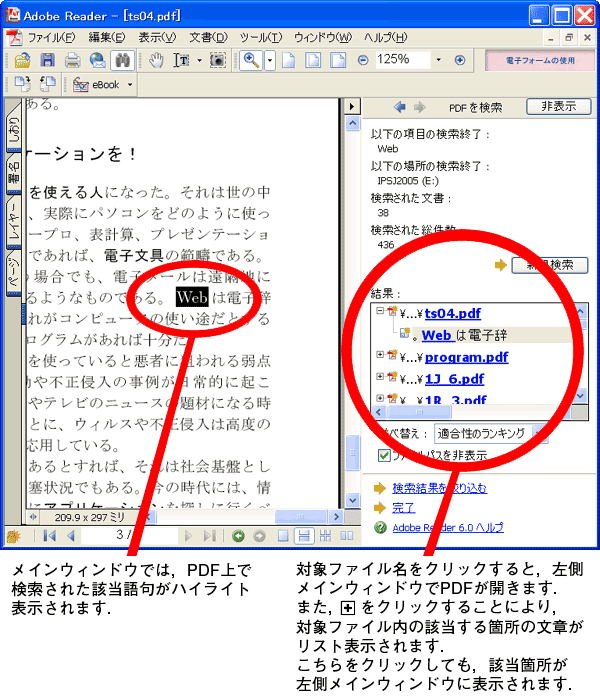Click the Rotate Counterclockwise icon

point(48,83)
